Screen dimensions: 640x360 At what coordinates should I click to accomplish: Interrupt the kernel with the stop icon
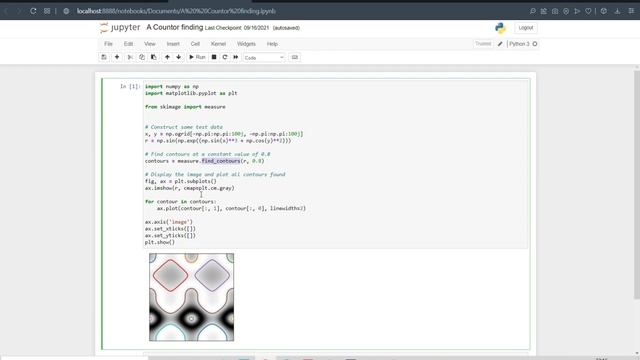(x=214, y=57)
